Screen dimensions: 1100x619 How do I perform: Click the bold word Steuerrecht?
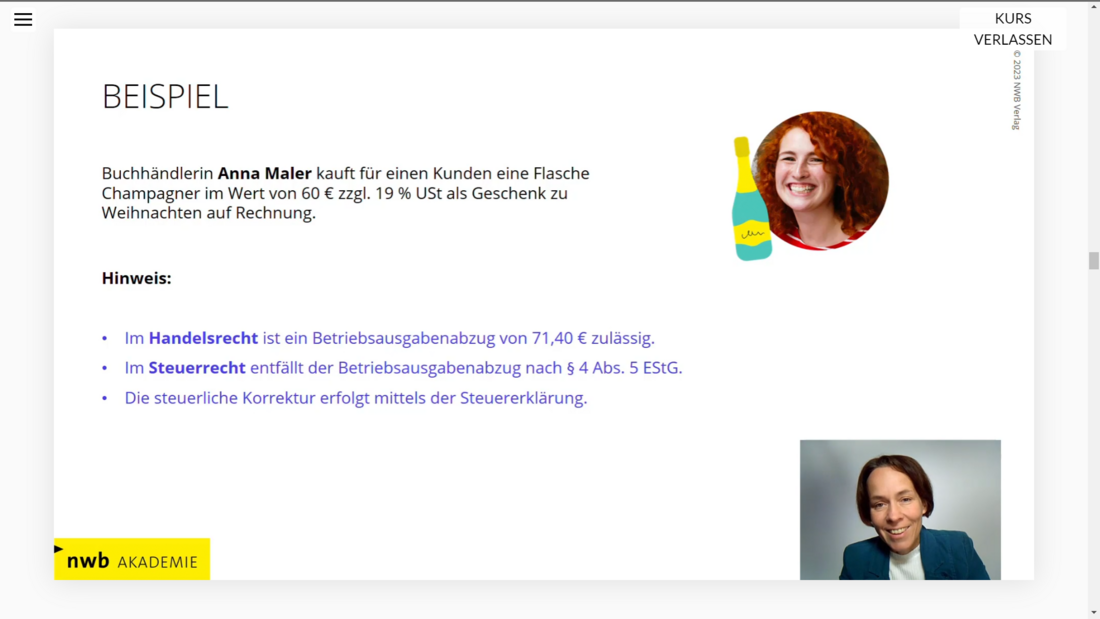tap(197, 368)
